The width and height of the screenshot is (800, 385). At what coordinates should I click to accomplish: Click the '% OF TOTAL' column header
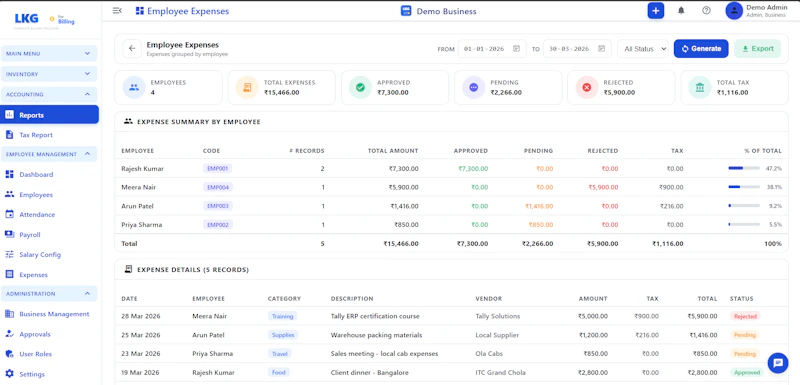point(763,151)
